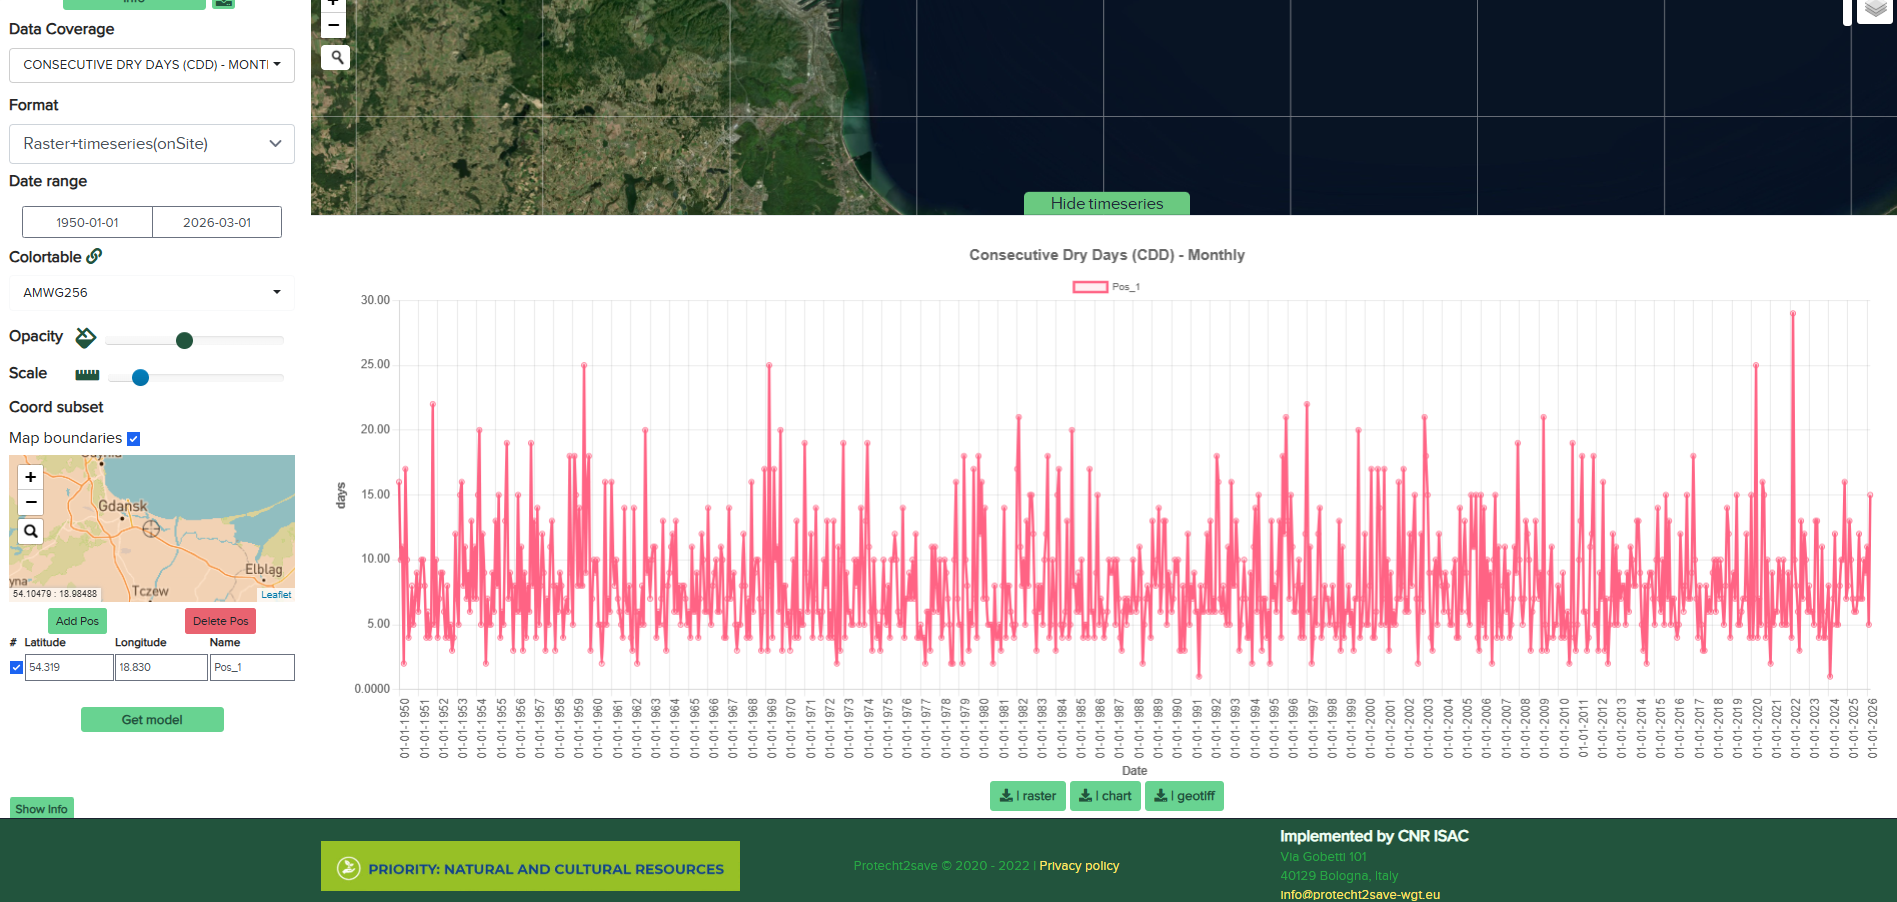Screen dimensions: 1897x902
Task: Disable the Map boundaries checkbox
Action: pos(134,438)
